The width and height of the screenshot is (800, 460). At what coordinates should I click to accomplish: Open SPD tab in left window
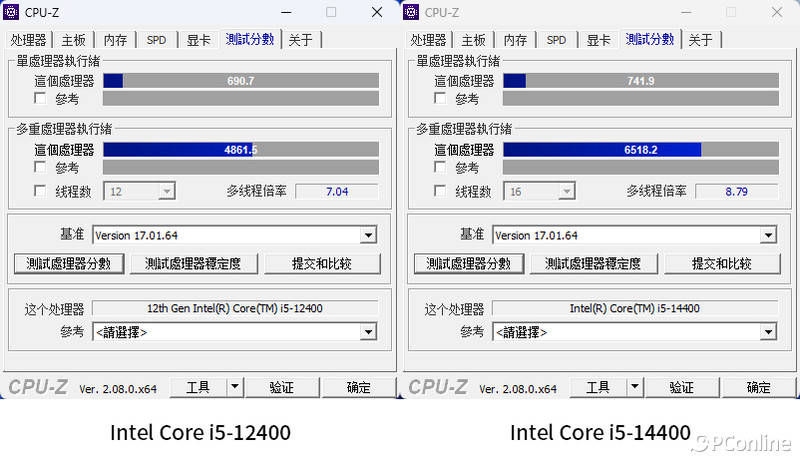[x=156, y=40]
